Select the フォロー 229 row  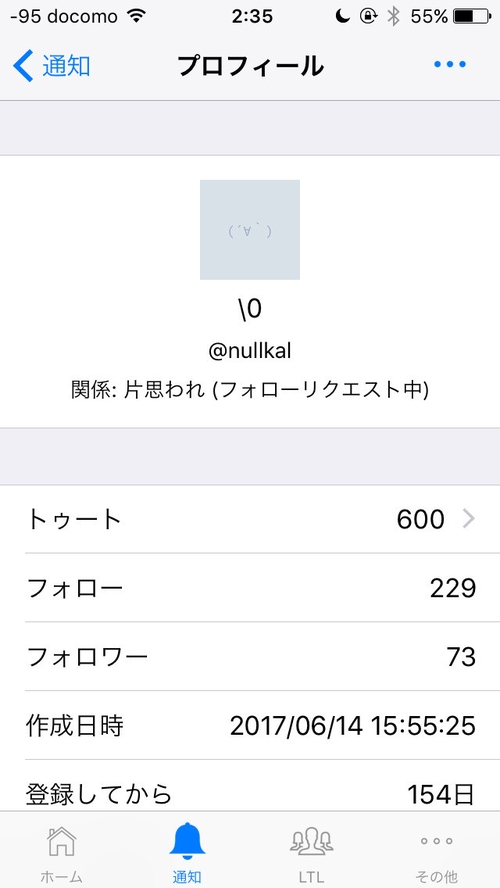[x=250, y=588]
